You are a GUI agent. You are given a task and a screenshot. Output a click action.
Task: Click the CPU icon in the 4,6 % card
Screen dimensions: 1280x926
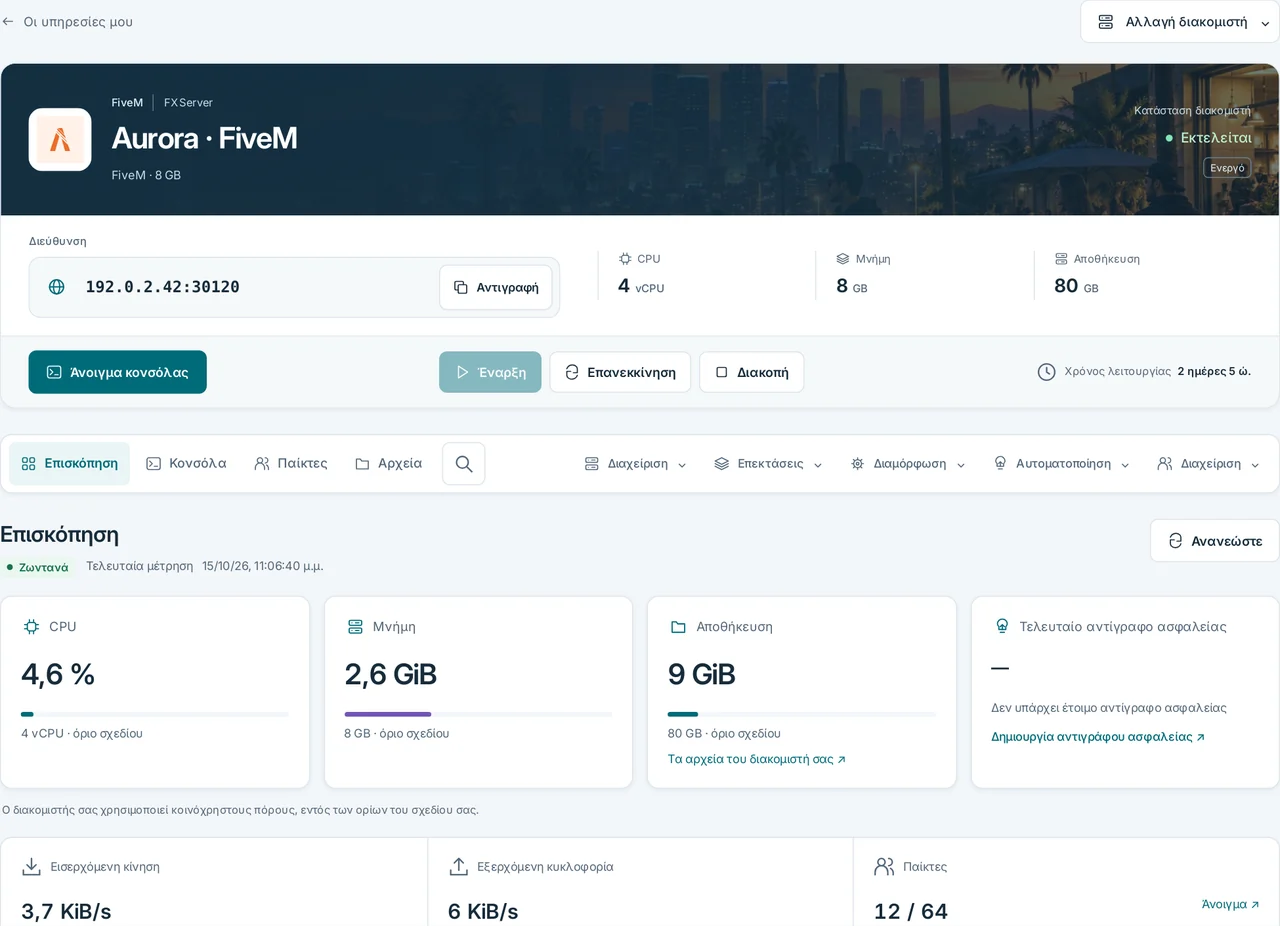click(x=31, y=626)
